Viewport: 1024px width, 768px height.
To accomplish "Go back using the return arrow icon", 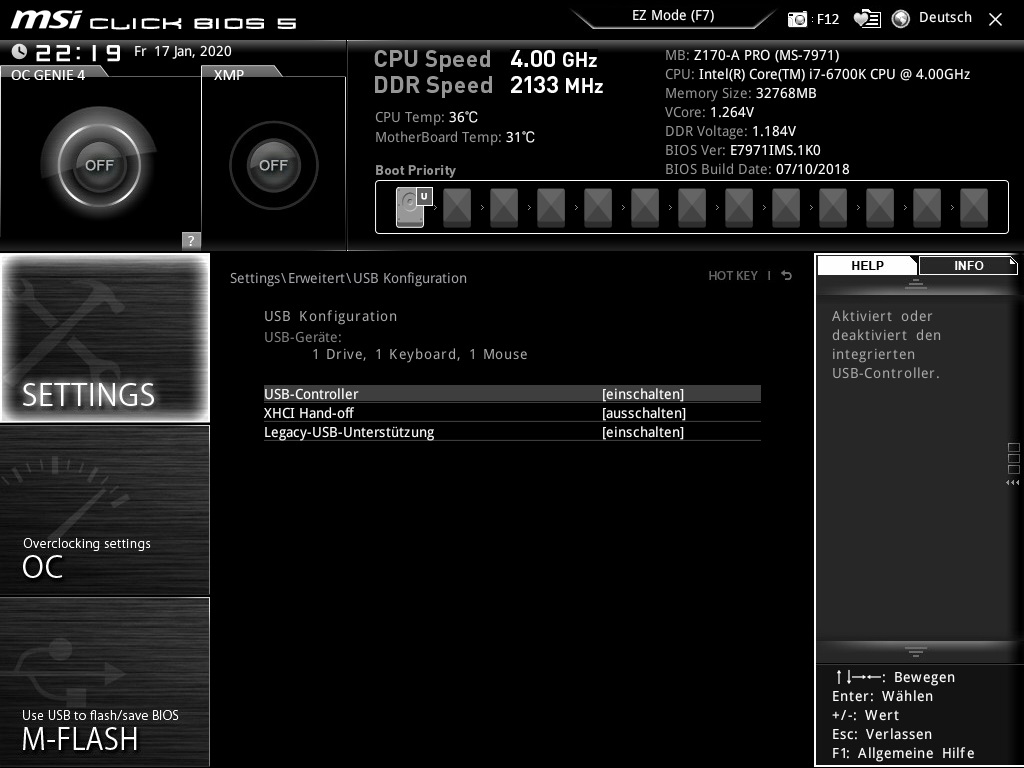I will click(786, 276).
